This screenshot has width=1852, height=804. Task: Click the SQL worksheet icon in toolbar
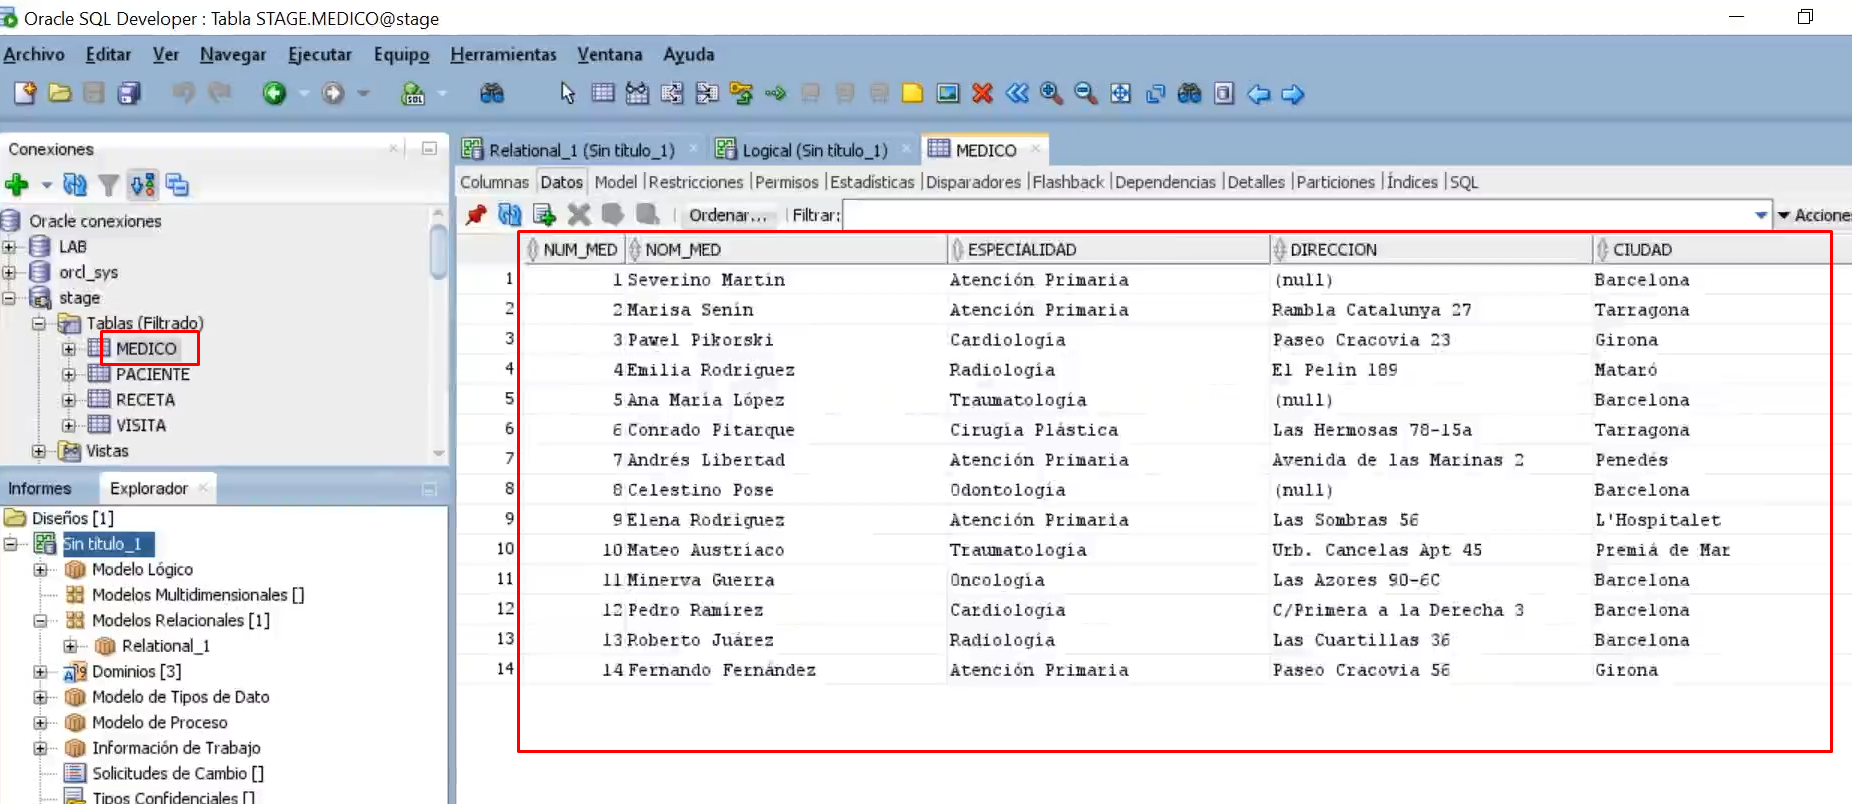[x=413, y=94]
